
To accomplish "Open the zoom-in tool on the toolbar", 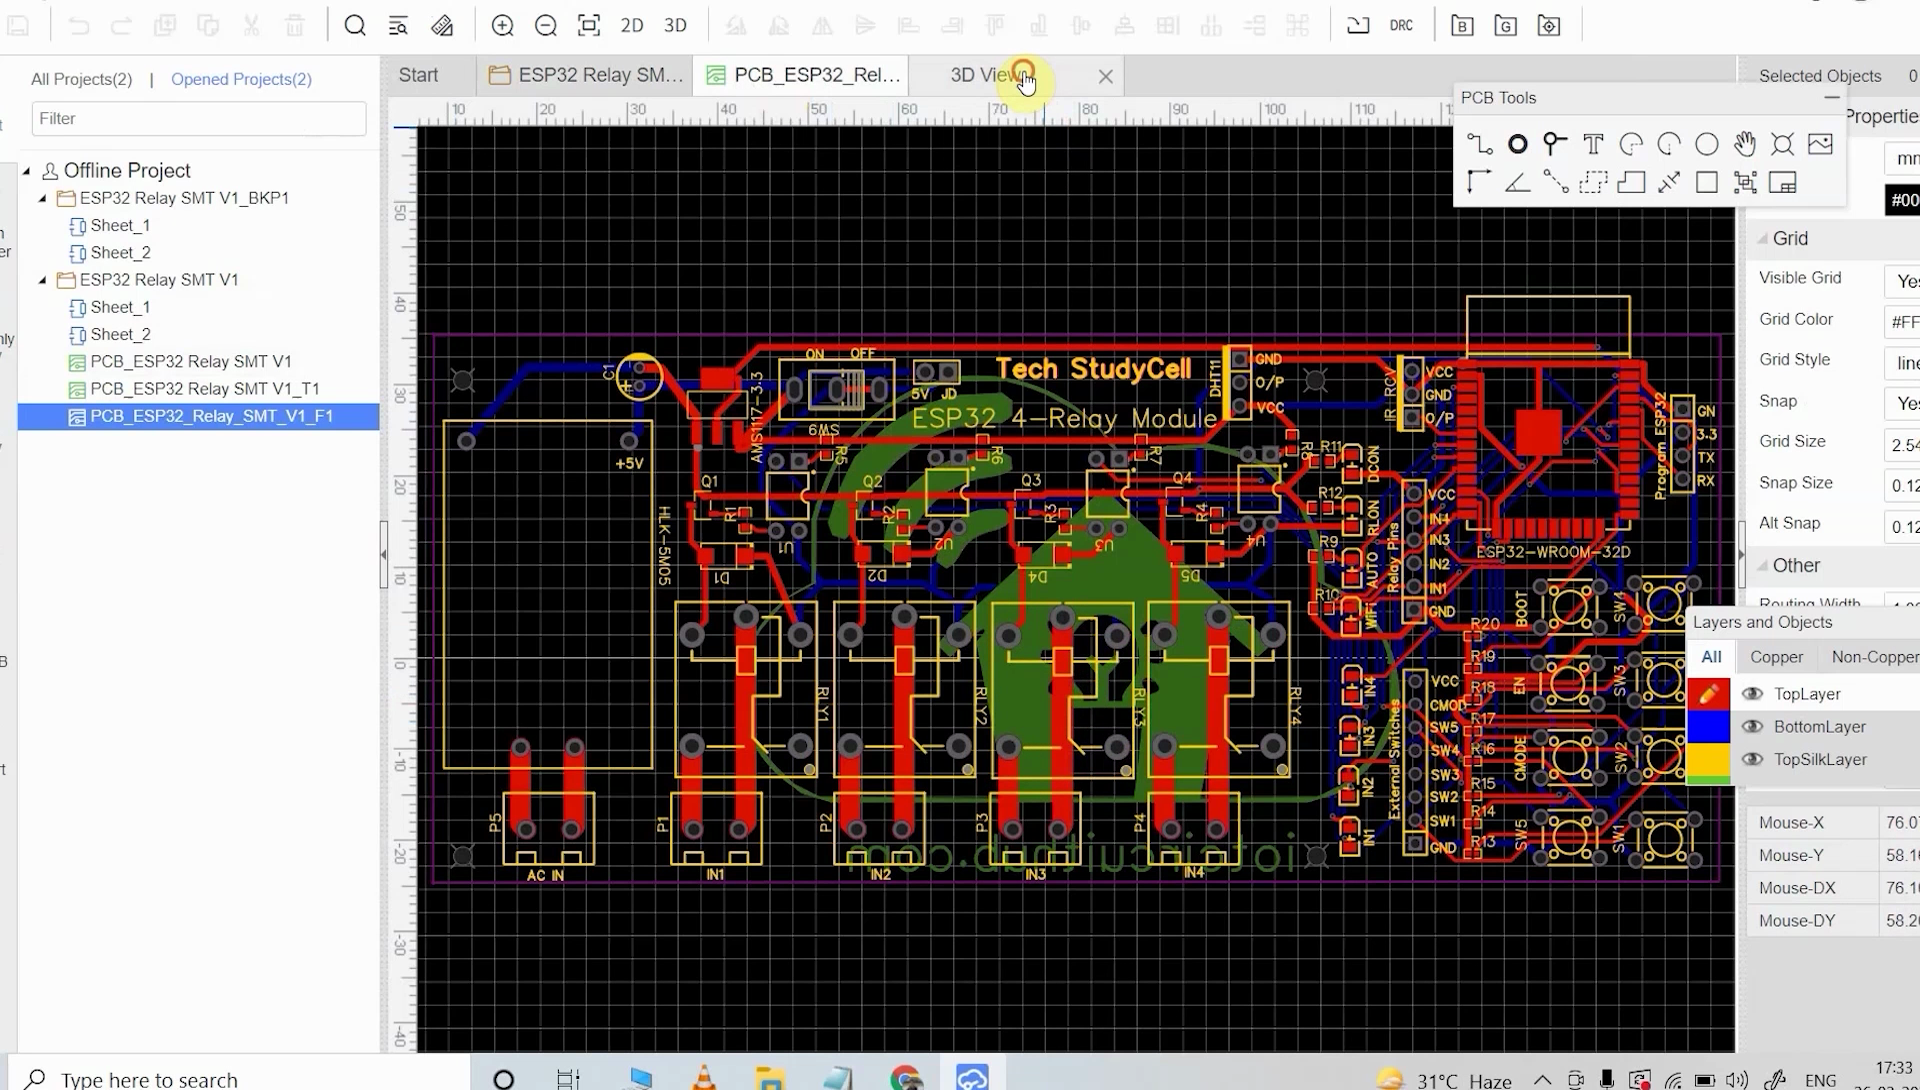I will pos(503,25).
